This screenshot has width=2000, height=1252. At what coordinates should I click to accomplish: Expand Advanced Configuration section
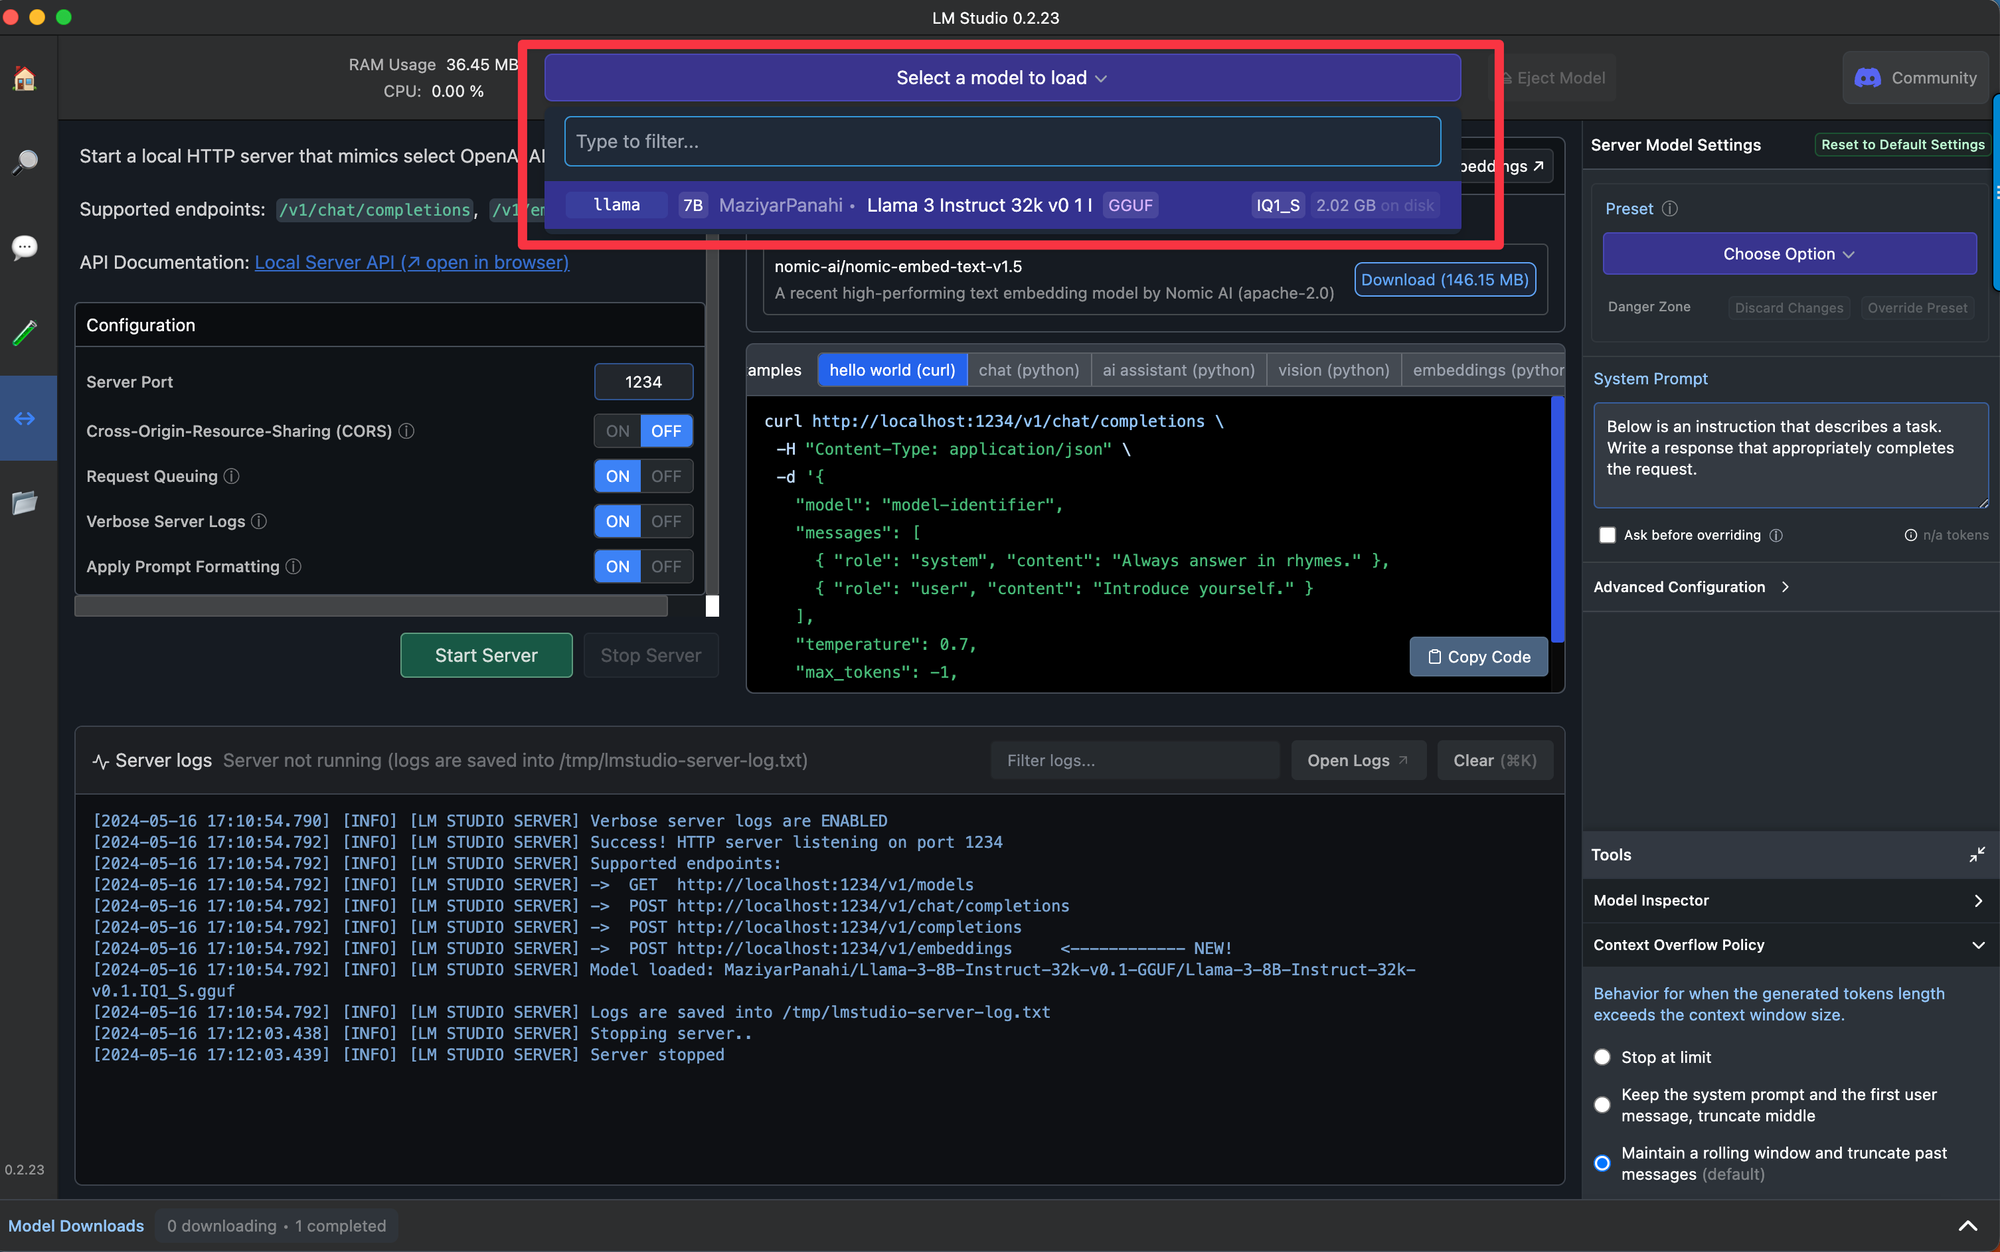(1787, 586)
